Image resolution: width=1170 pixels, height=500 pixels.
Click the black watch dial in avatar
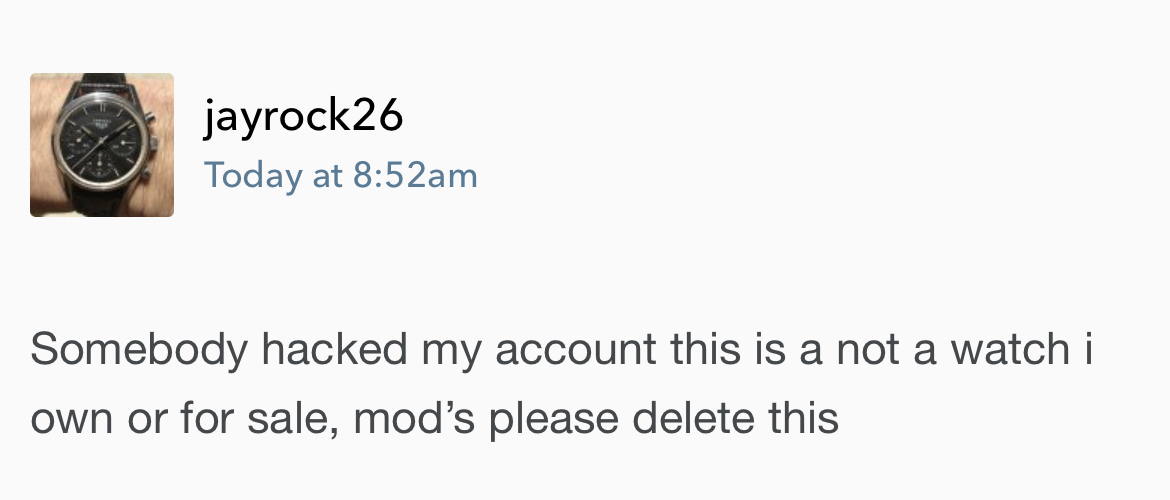coord(105,142)
